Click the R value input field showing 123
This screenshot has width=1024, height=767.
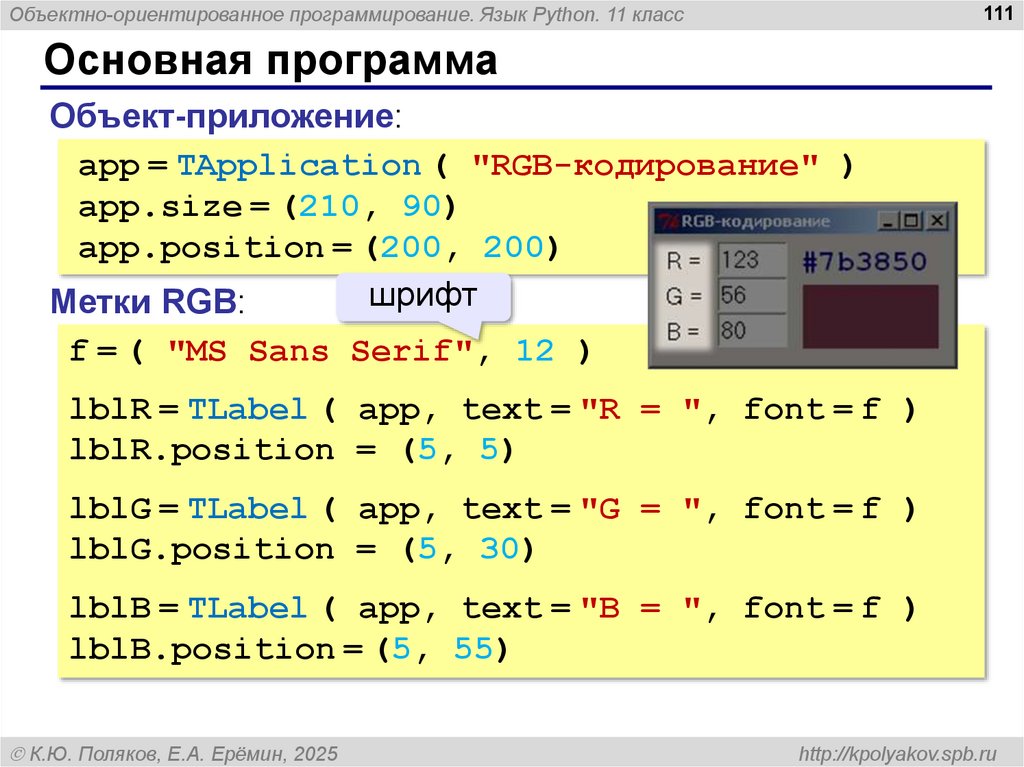(752, 260)
